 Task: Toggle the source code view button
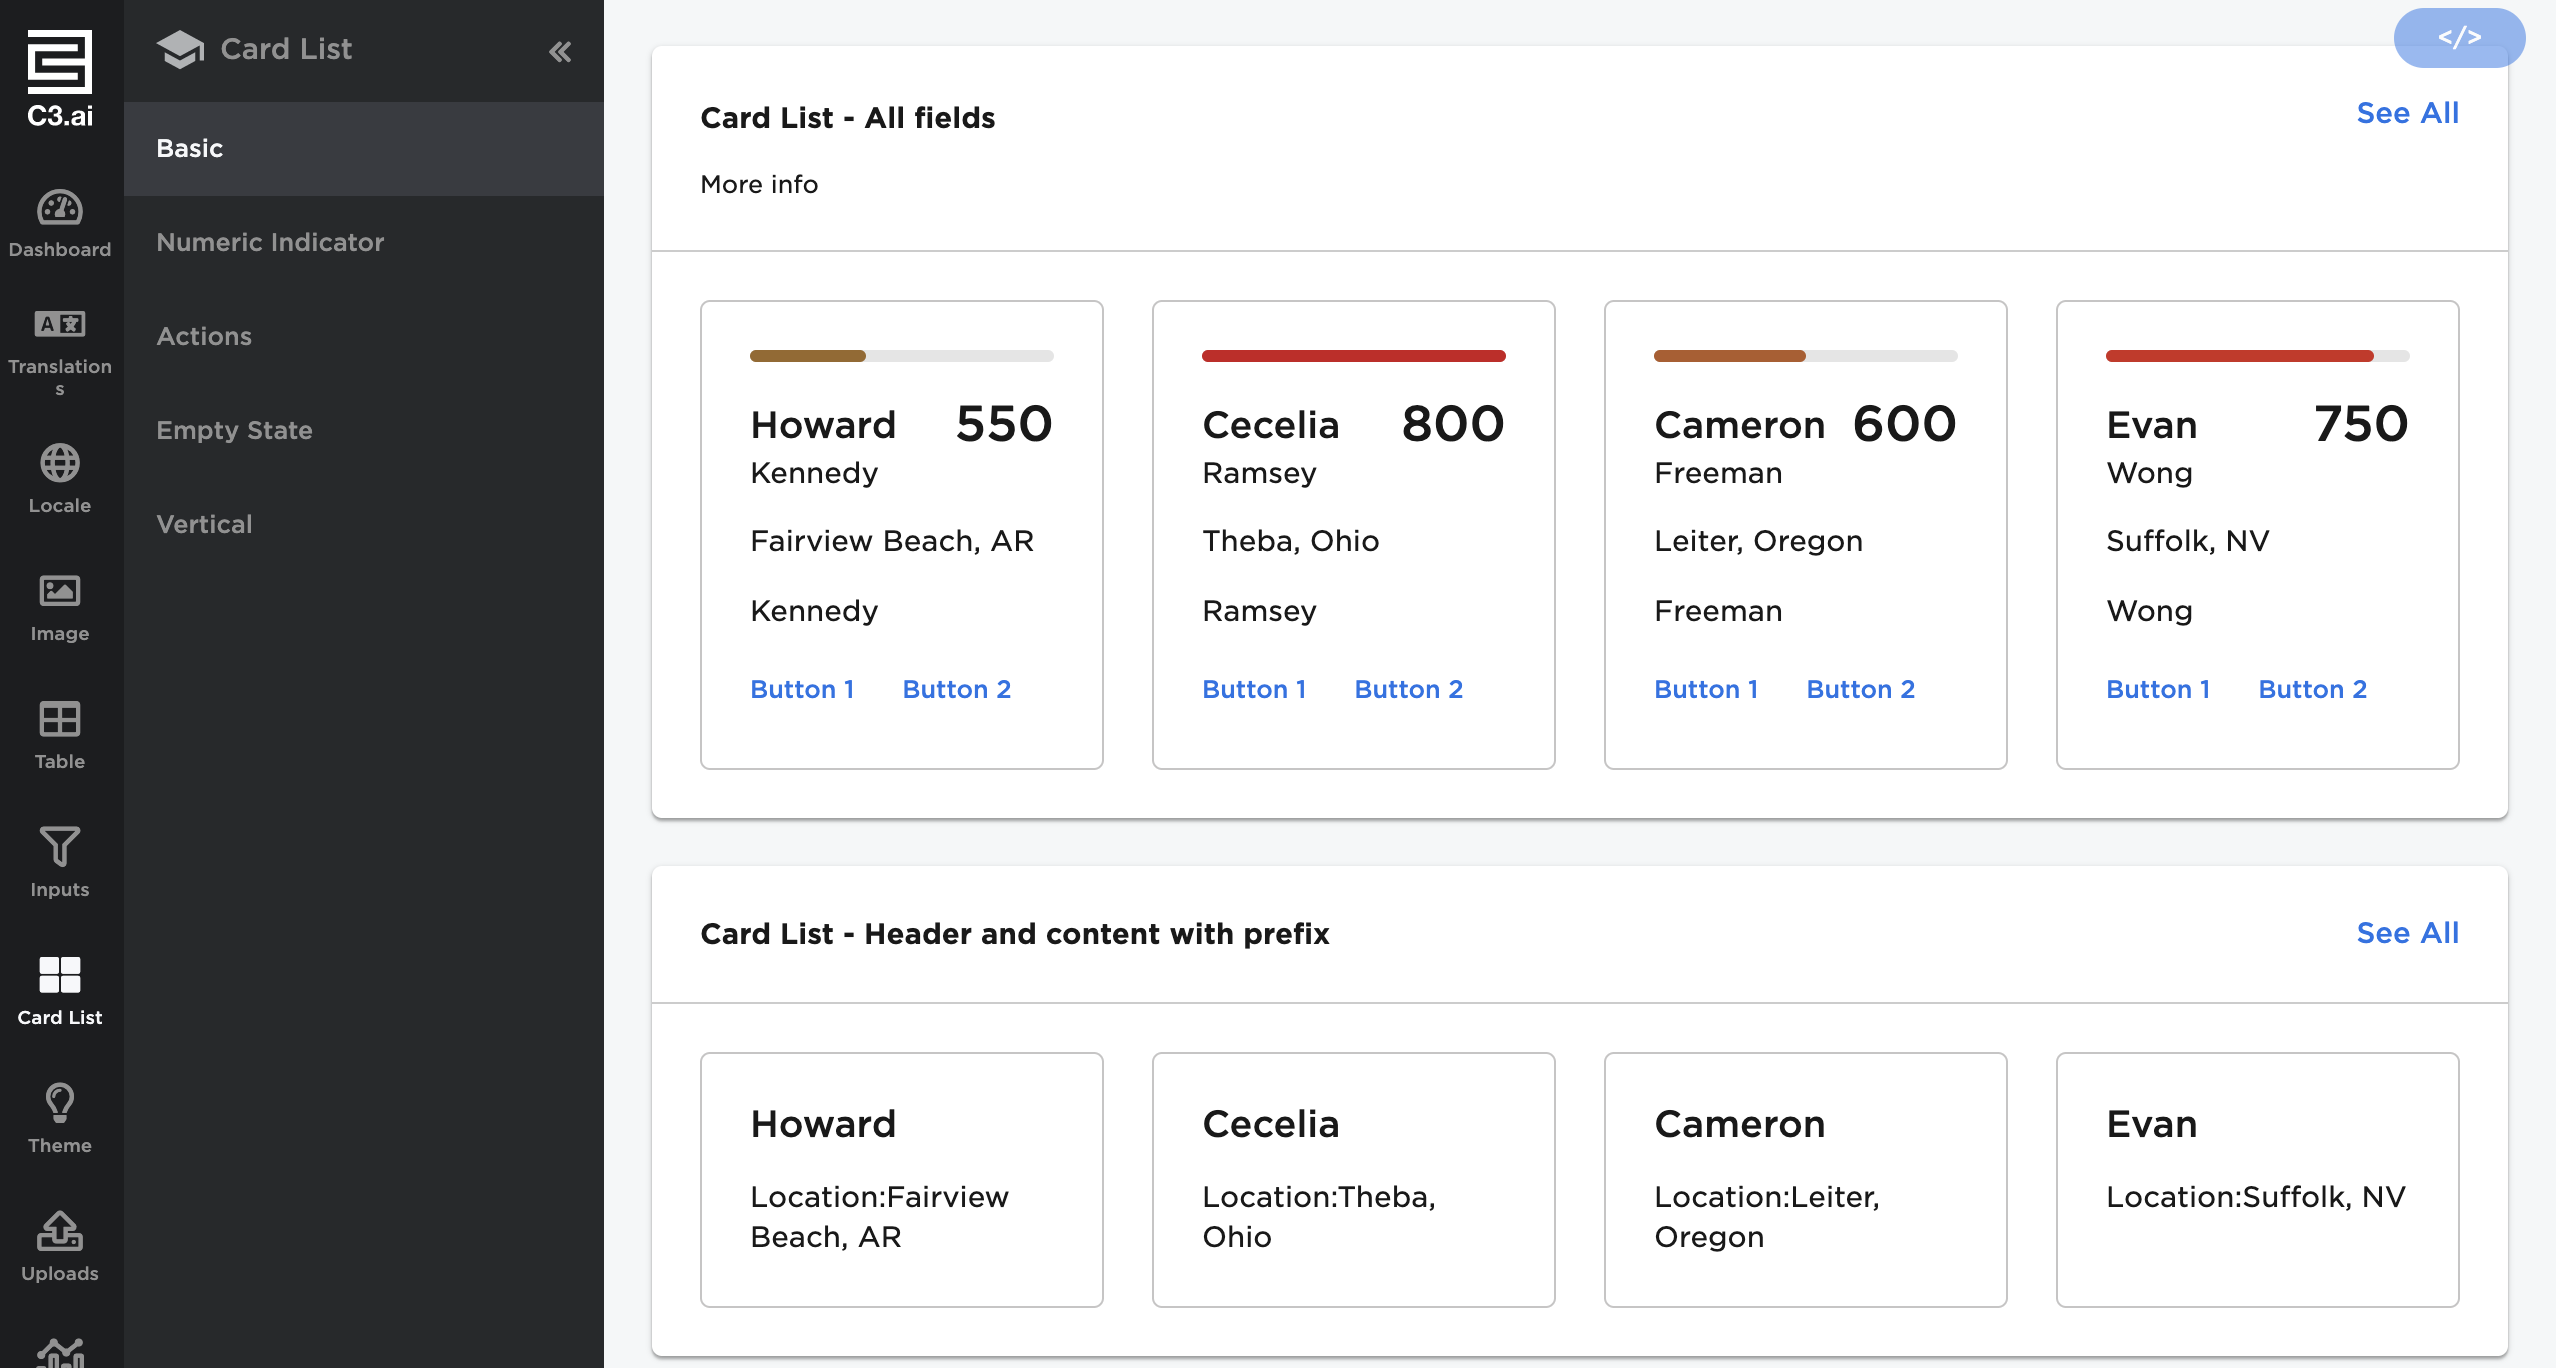[x=2458, y=38]
